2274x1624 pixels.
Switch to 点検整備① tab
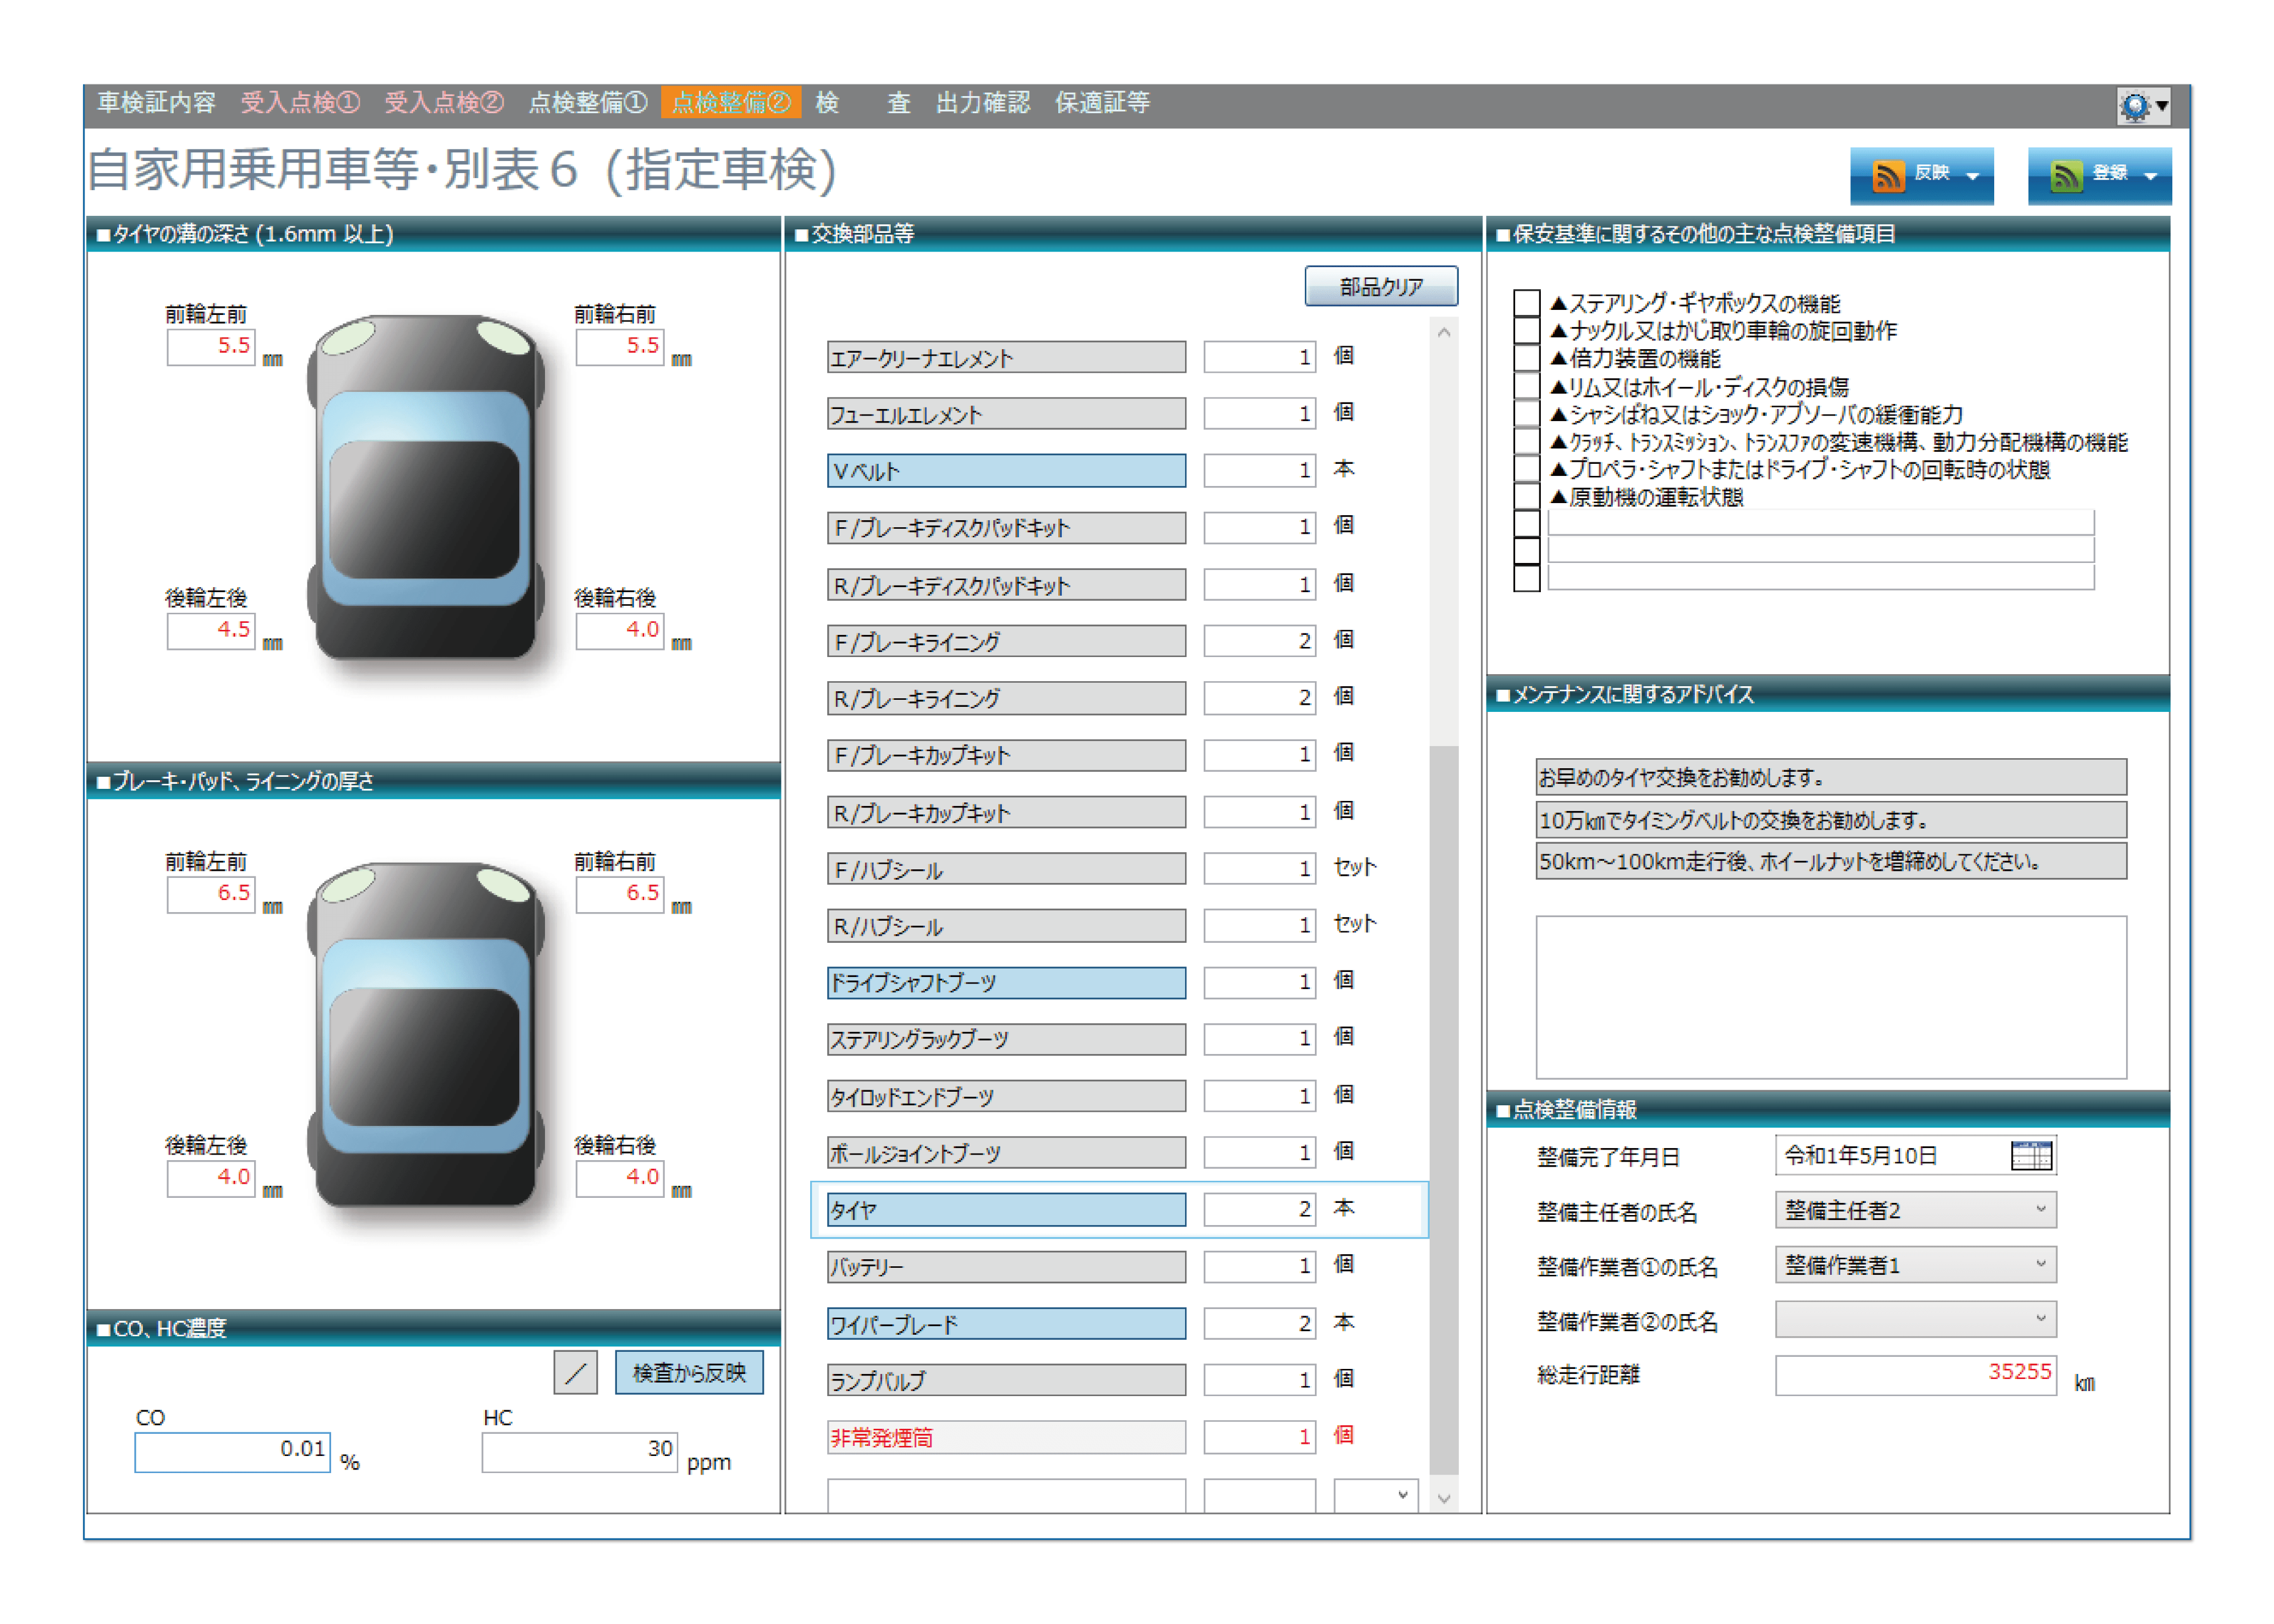coord(587,103)
